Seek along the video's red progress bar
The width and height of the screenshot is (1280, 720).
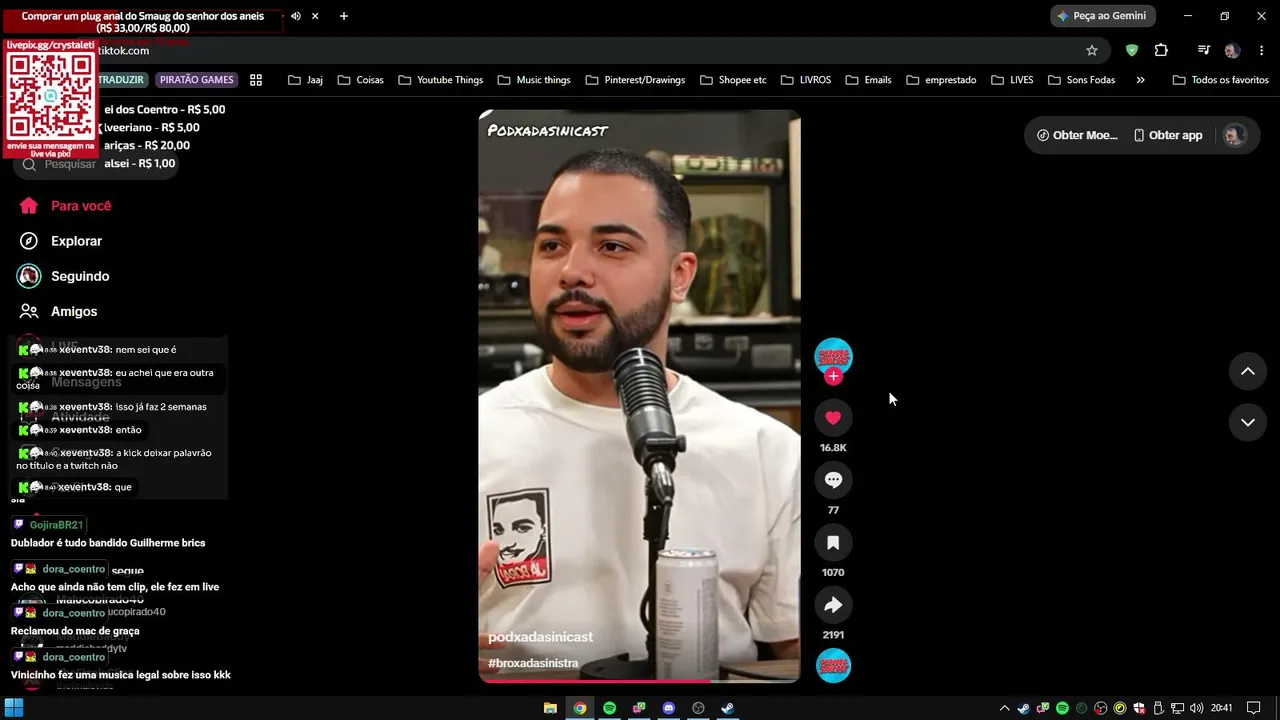pos(639,681)
